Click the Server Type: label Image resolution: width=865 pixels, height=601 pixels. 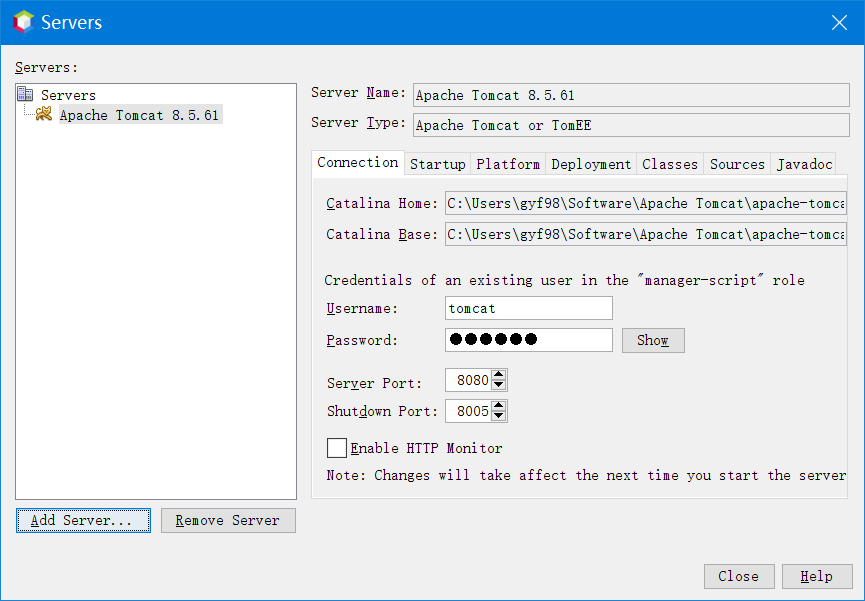(x=359, y=123)
